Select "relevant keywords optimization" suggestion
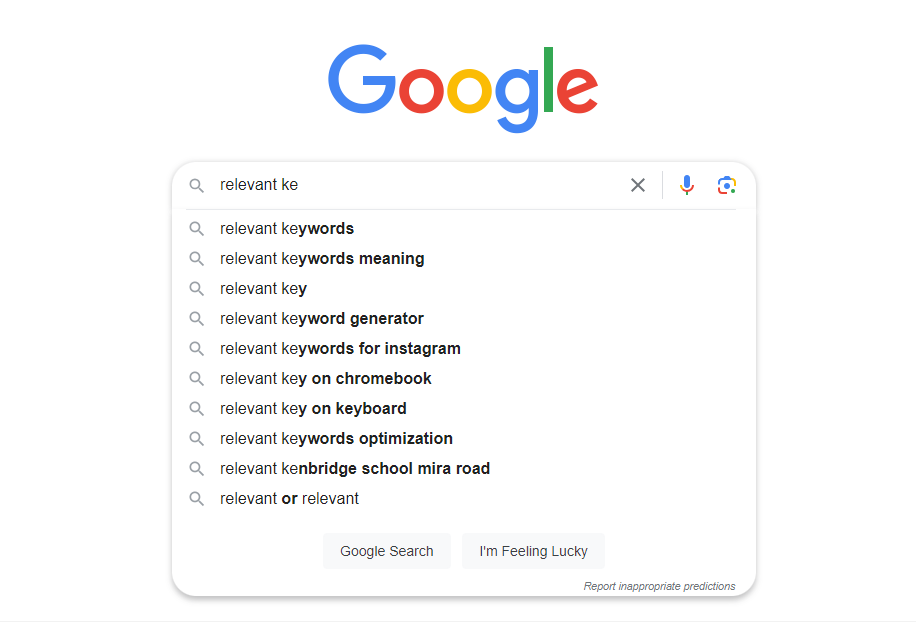 pyautogui.click(x=336, y=439)
